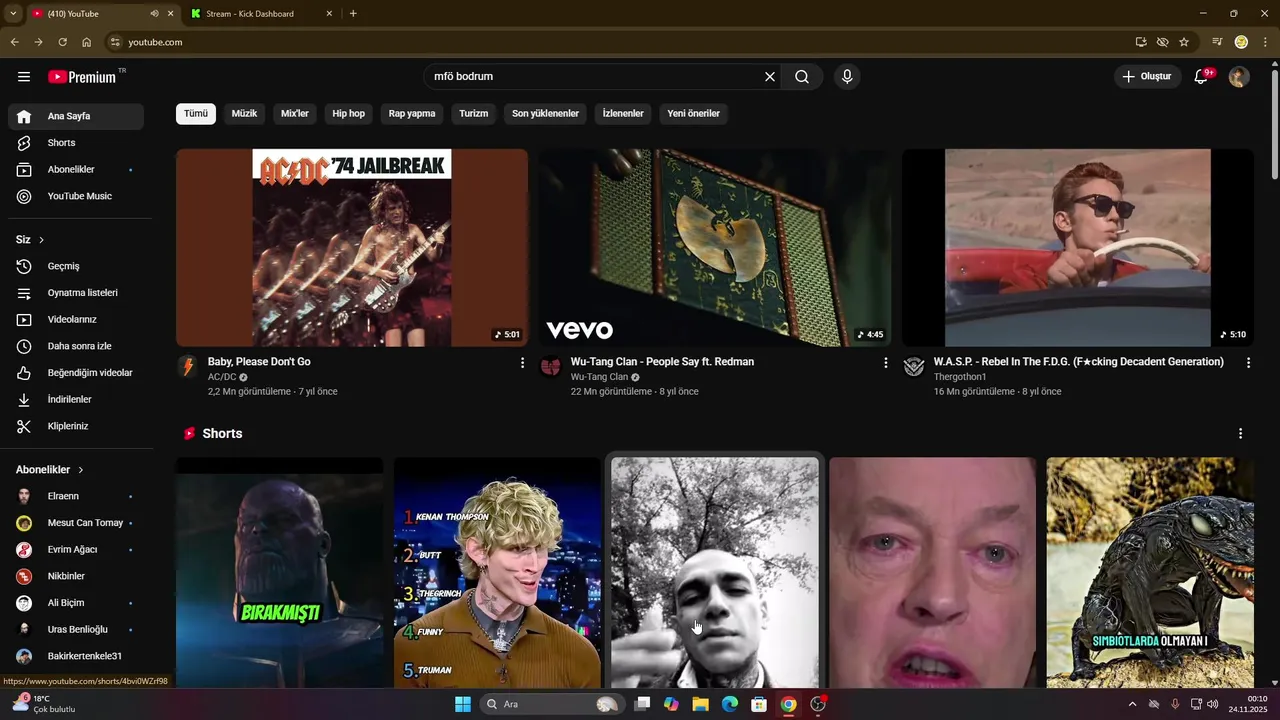Image resolution: width=1280 pixels, height=720 pixels.
Task: Open the YouTube guide hamburger menu
Action: [24, 77]
